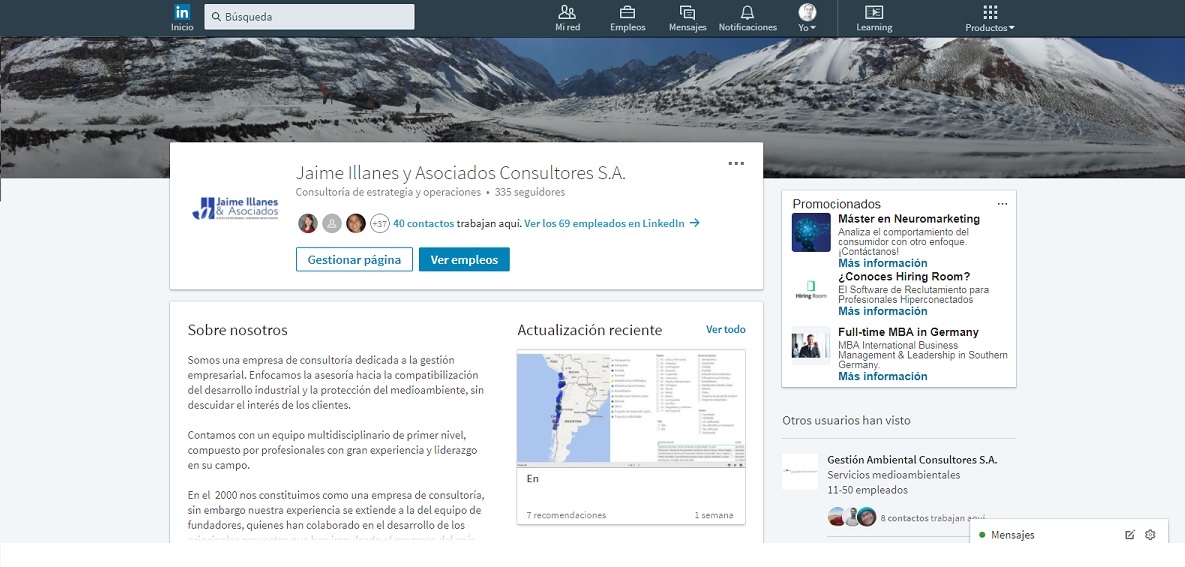The image size is (1185, 567).
Task: Open Gestión Ambiental Consultores S.A. company link
Action: coord(912,460)
